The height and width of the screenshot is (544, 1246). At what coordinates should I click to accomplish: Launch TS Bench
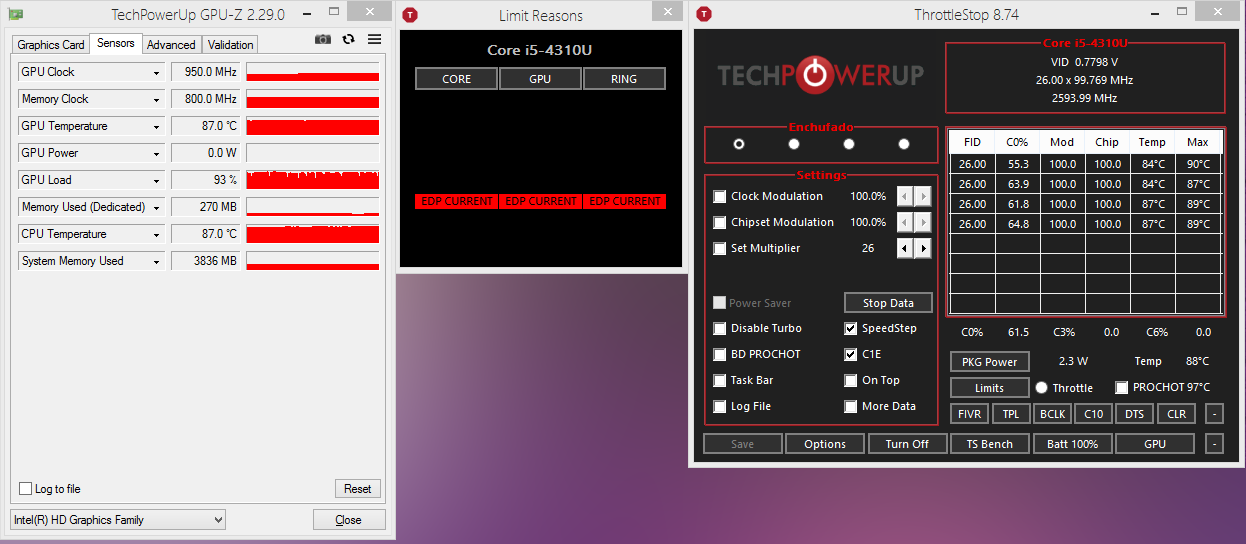pos(989,444)
